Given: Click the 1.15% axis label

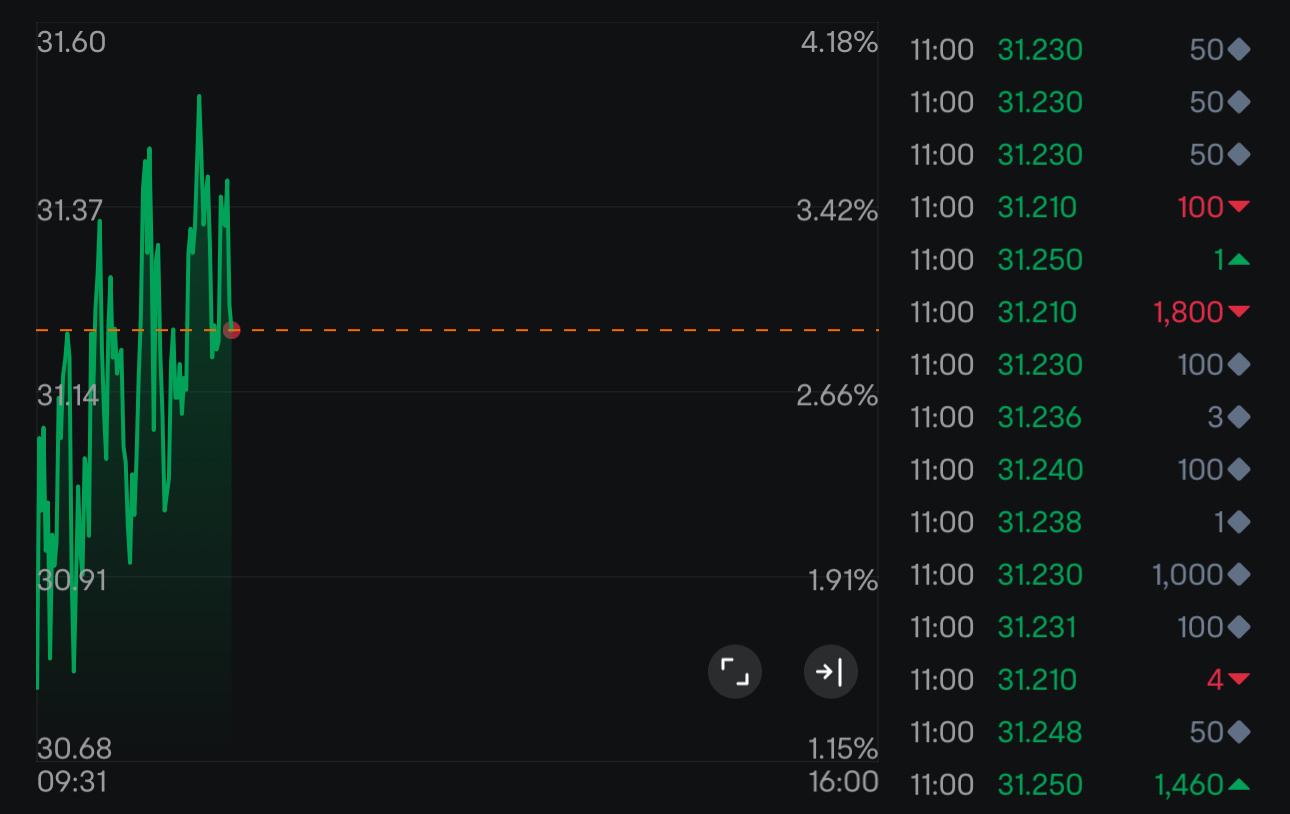Looking at the screenshot, I should 843,748.
